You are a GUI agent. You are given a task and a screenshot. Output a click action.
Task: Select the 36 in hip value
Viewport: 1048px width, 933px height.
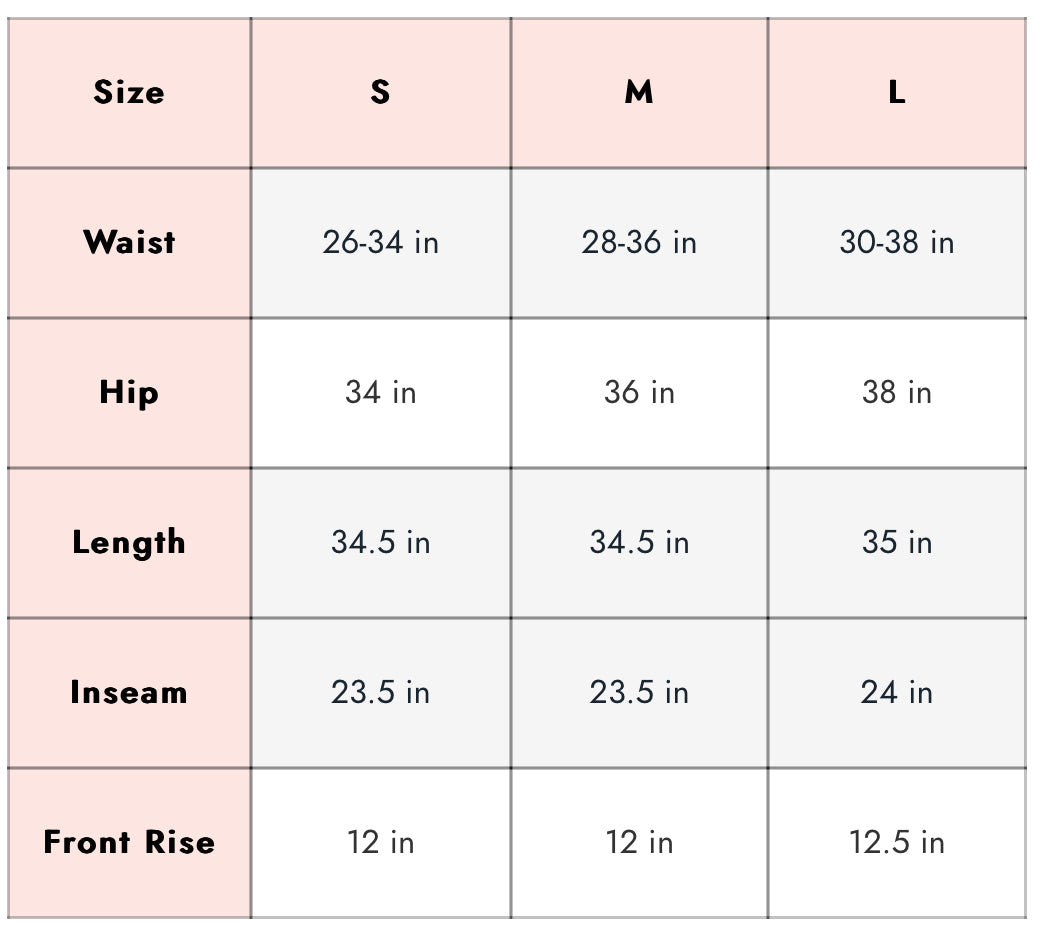coord(639,392)
